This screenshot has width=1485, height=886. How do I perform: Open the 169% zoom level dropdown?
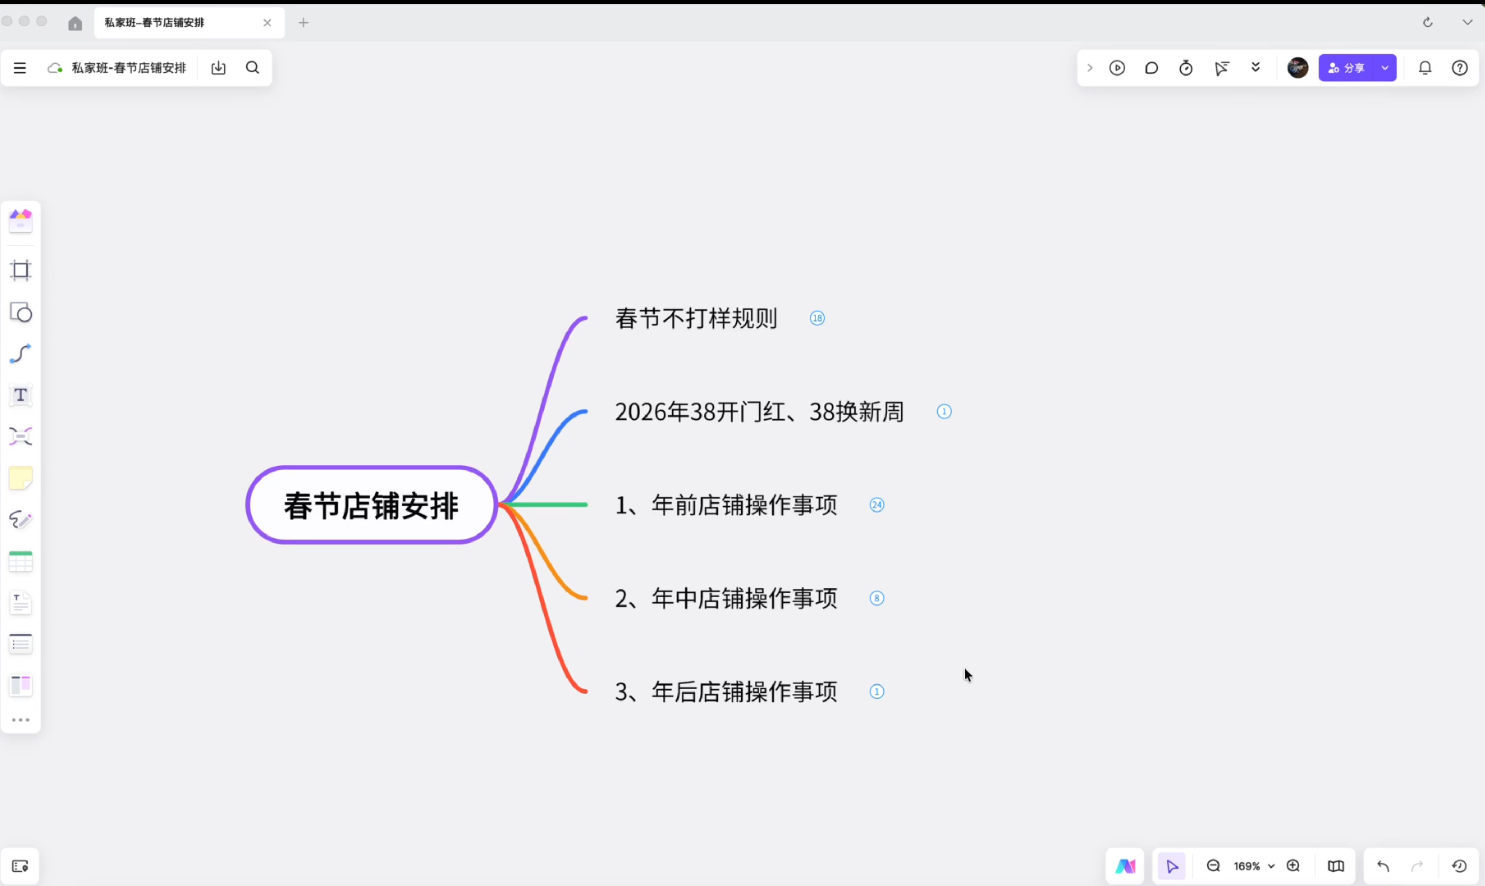(1253, 866)
